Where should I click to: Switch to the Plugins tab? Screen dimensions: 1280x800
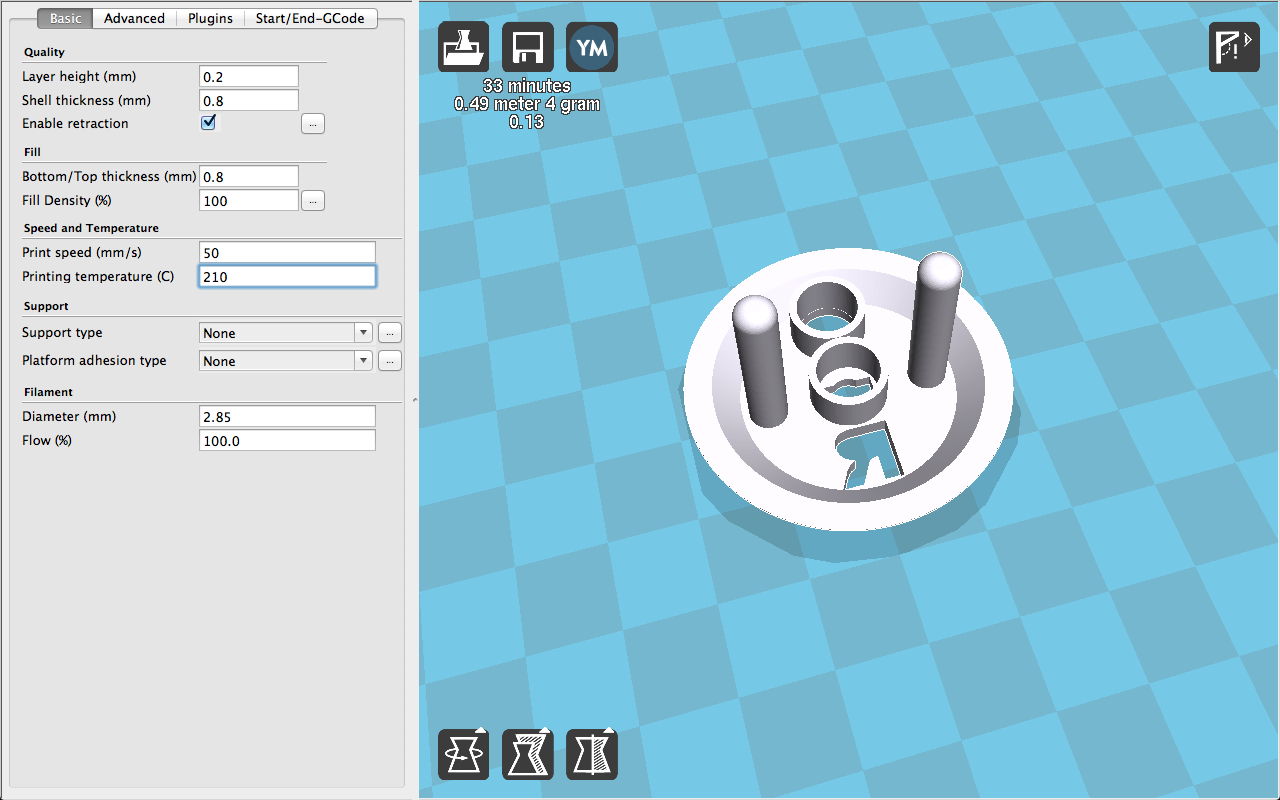(210, 18)
